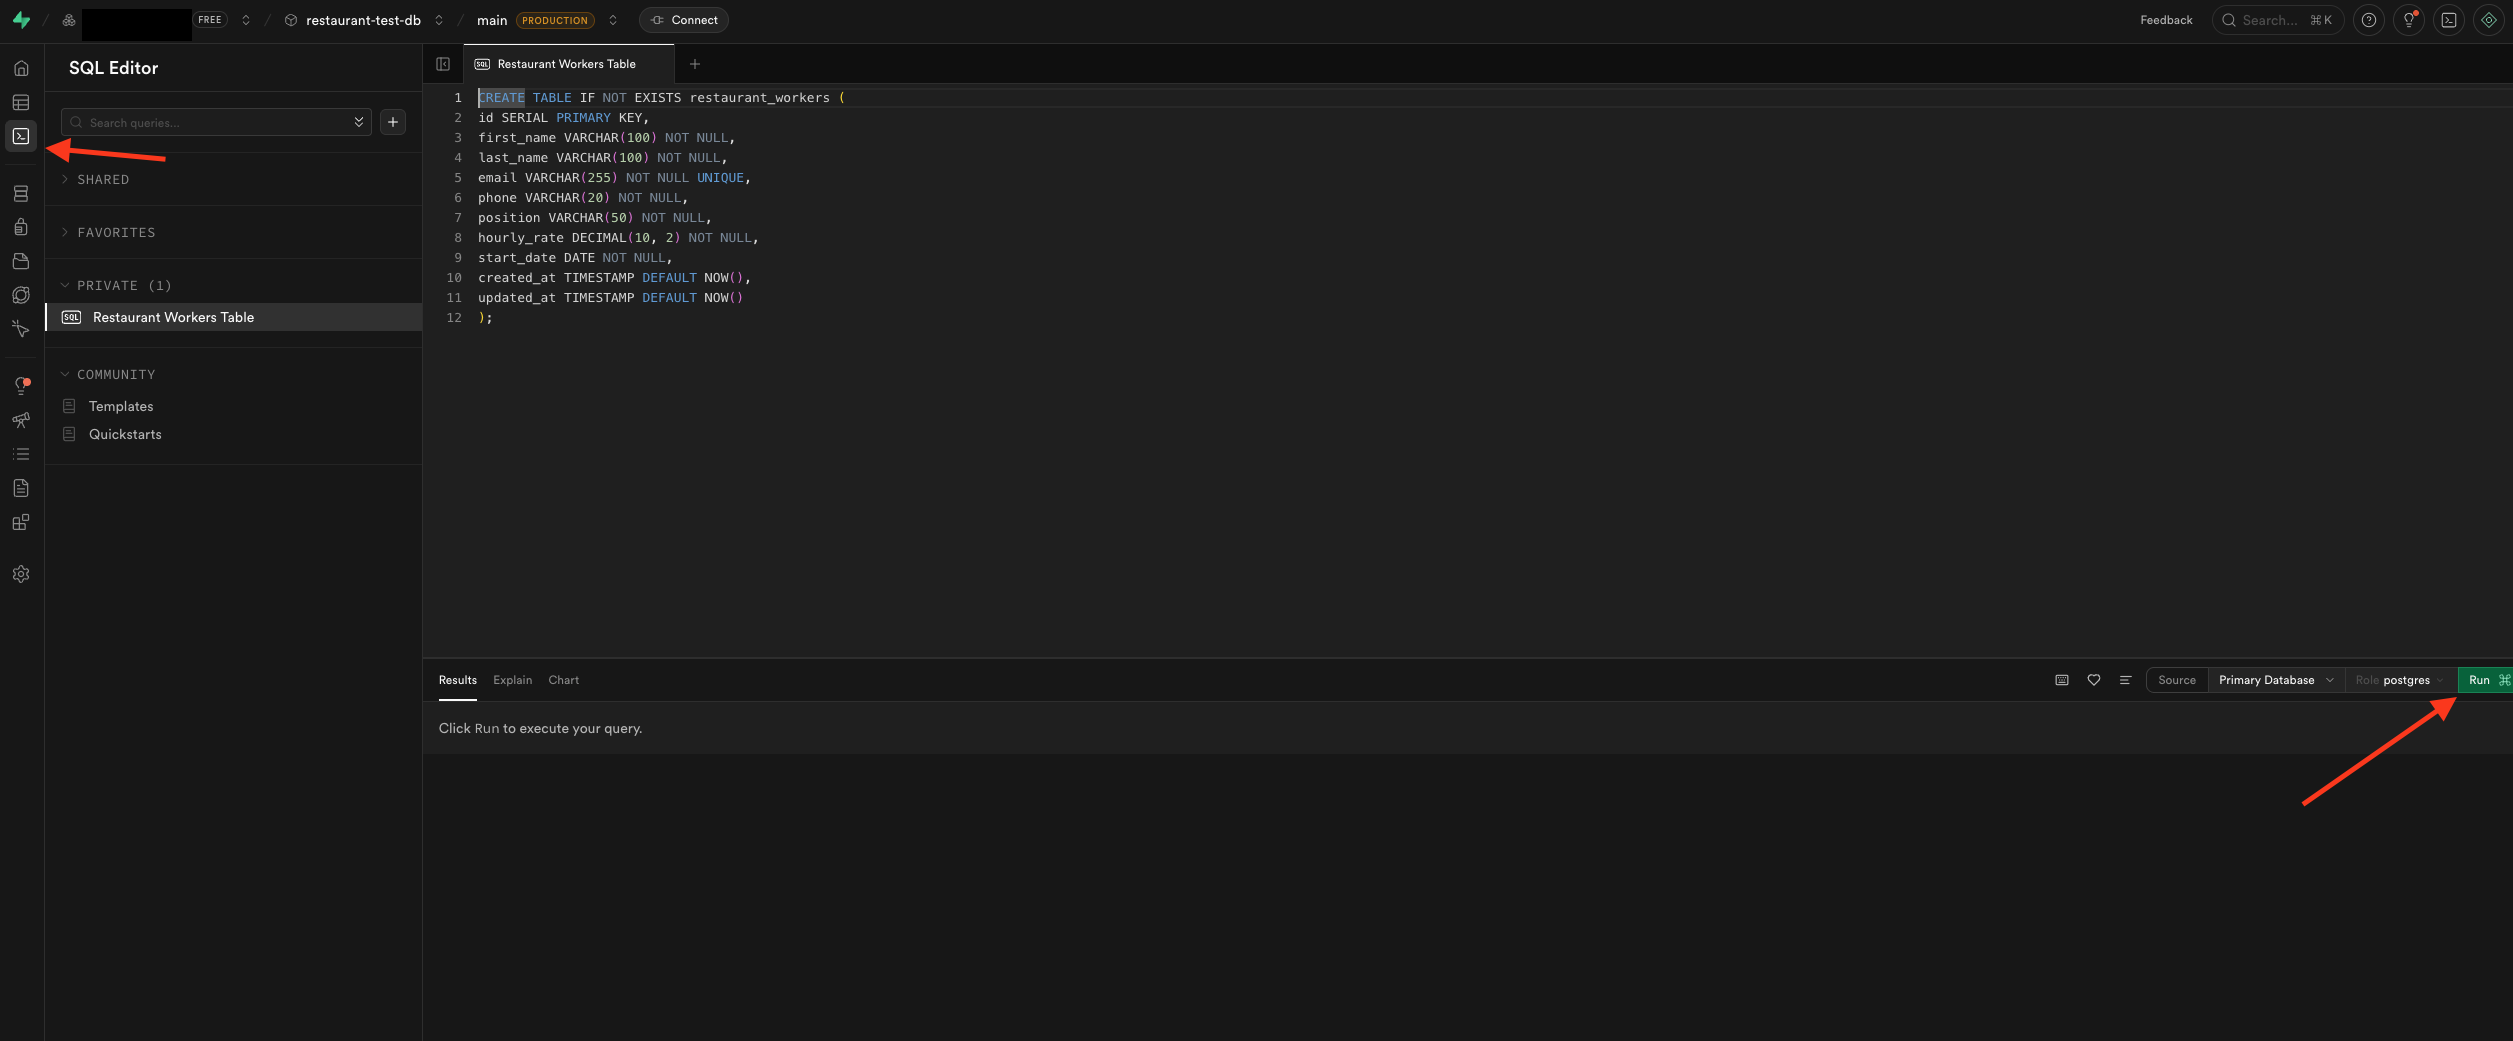
Task: Click the green Run button
Action: 2483,680
